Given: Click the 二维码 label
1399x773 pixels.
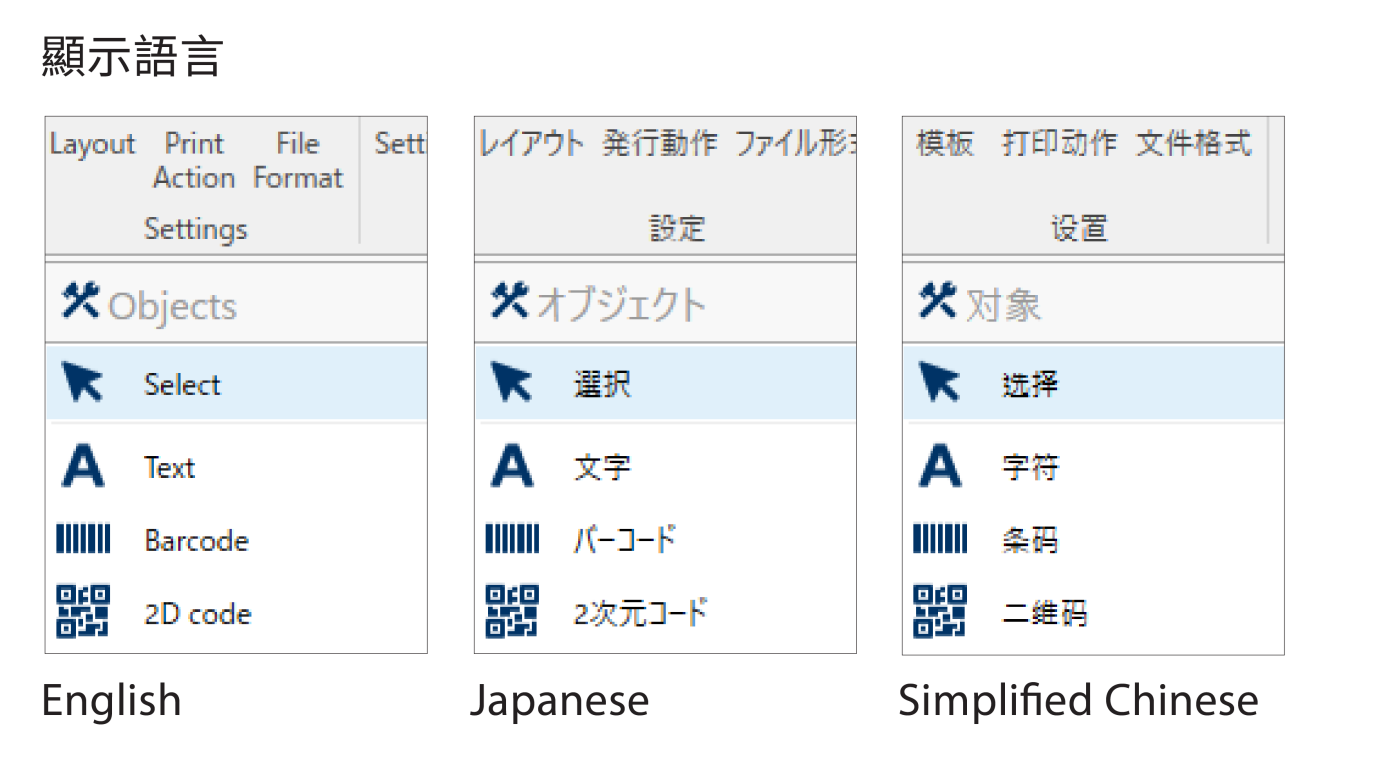Looking at the screenshot, I should 1044,612.
